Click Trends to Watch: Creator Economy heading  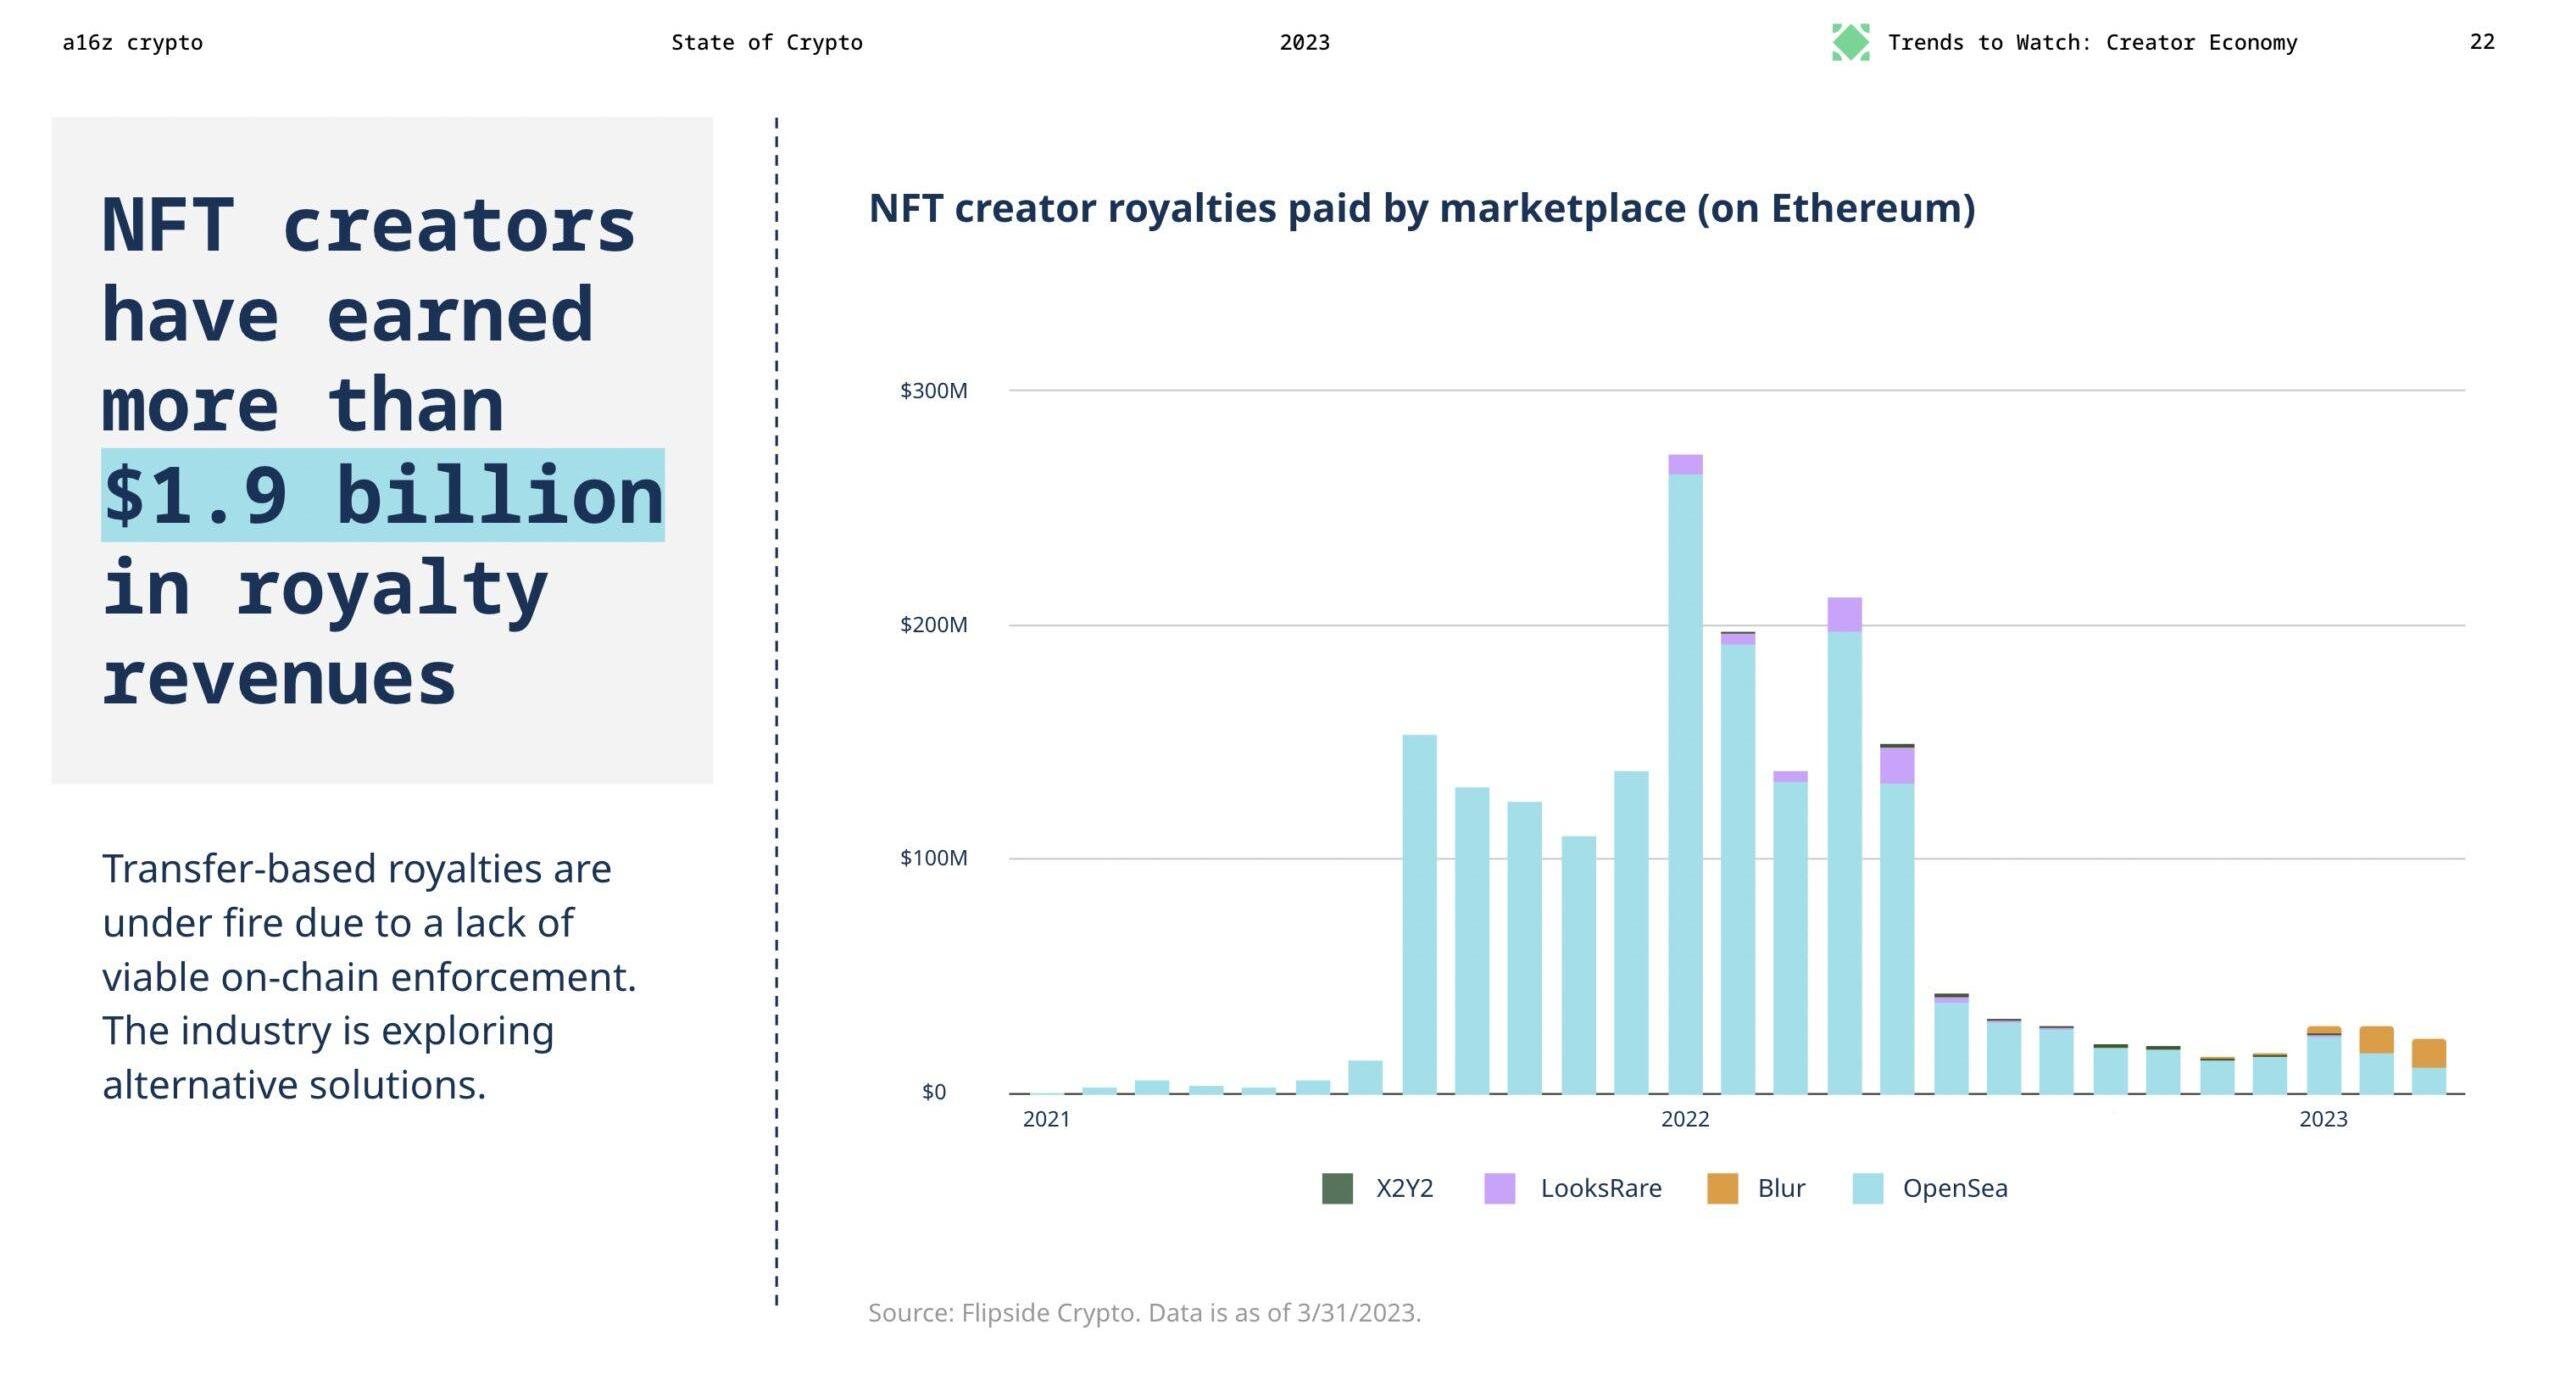(x=2092, y=42)
